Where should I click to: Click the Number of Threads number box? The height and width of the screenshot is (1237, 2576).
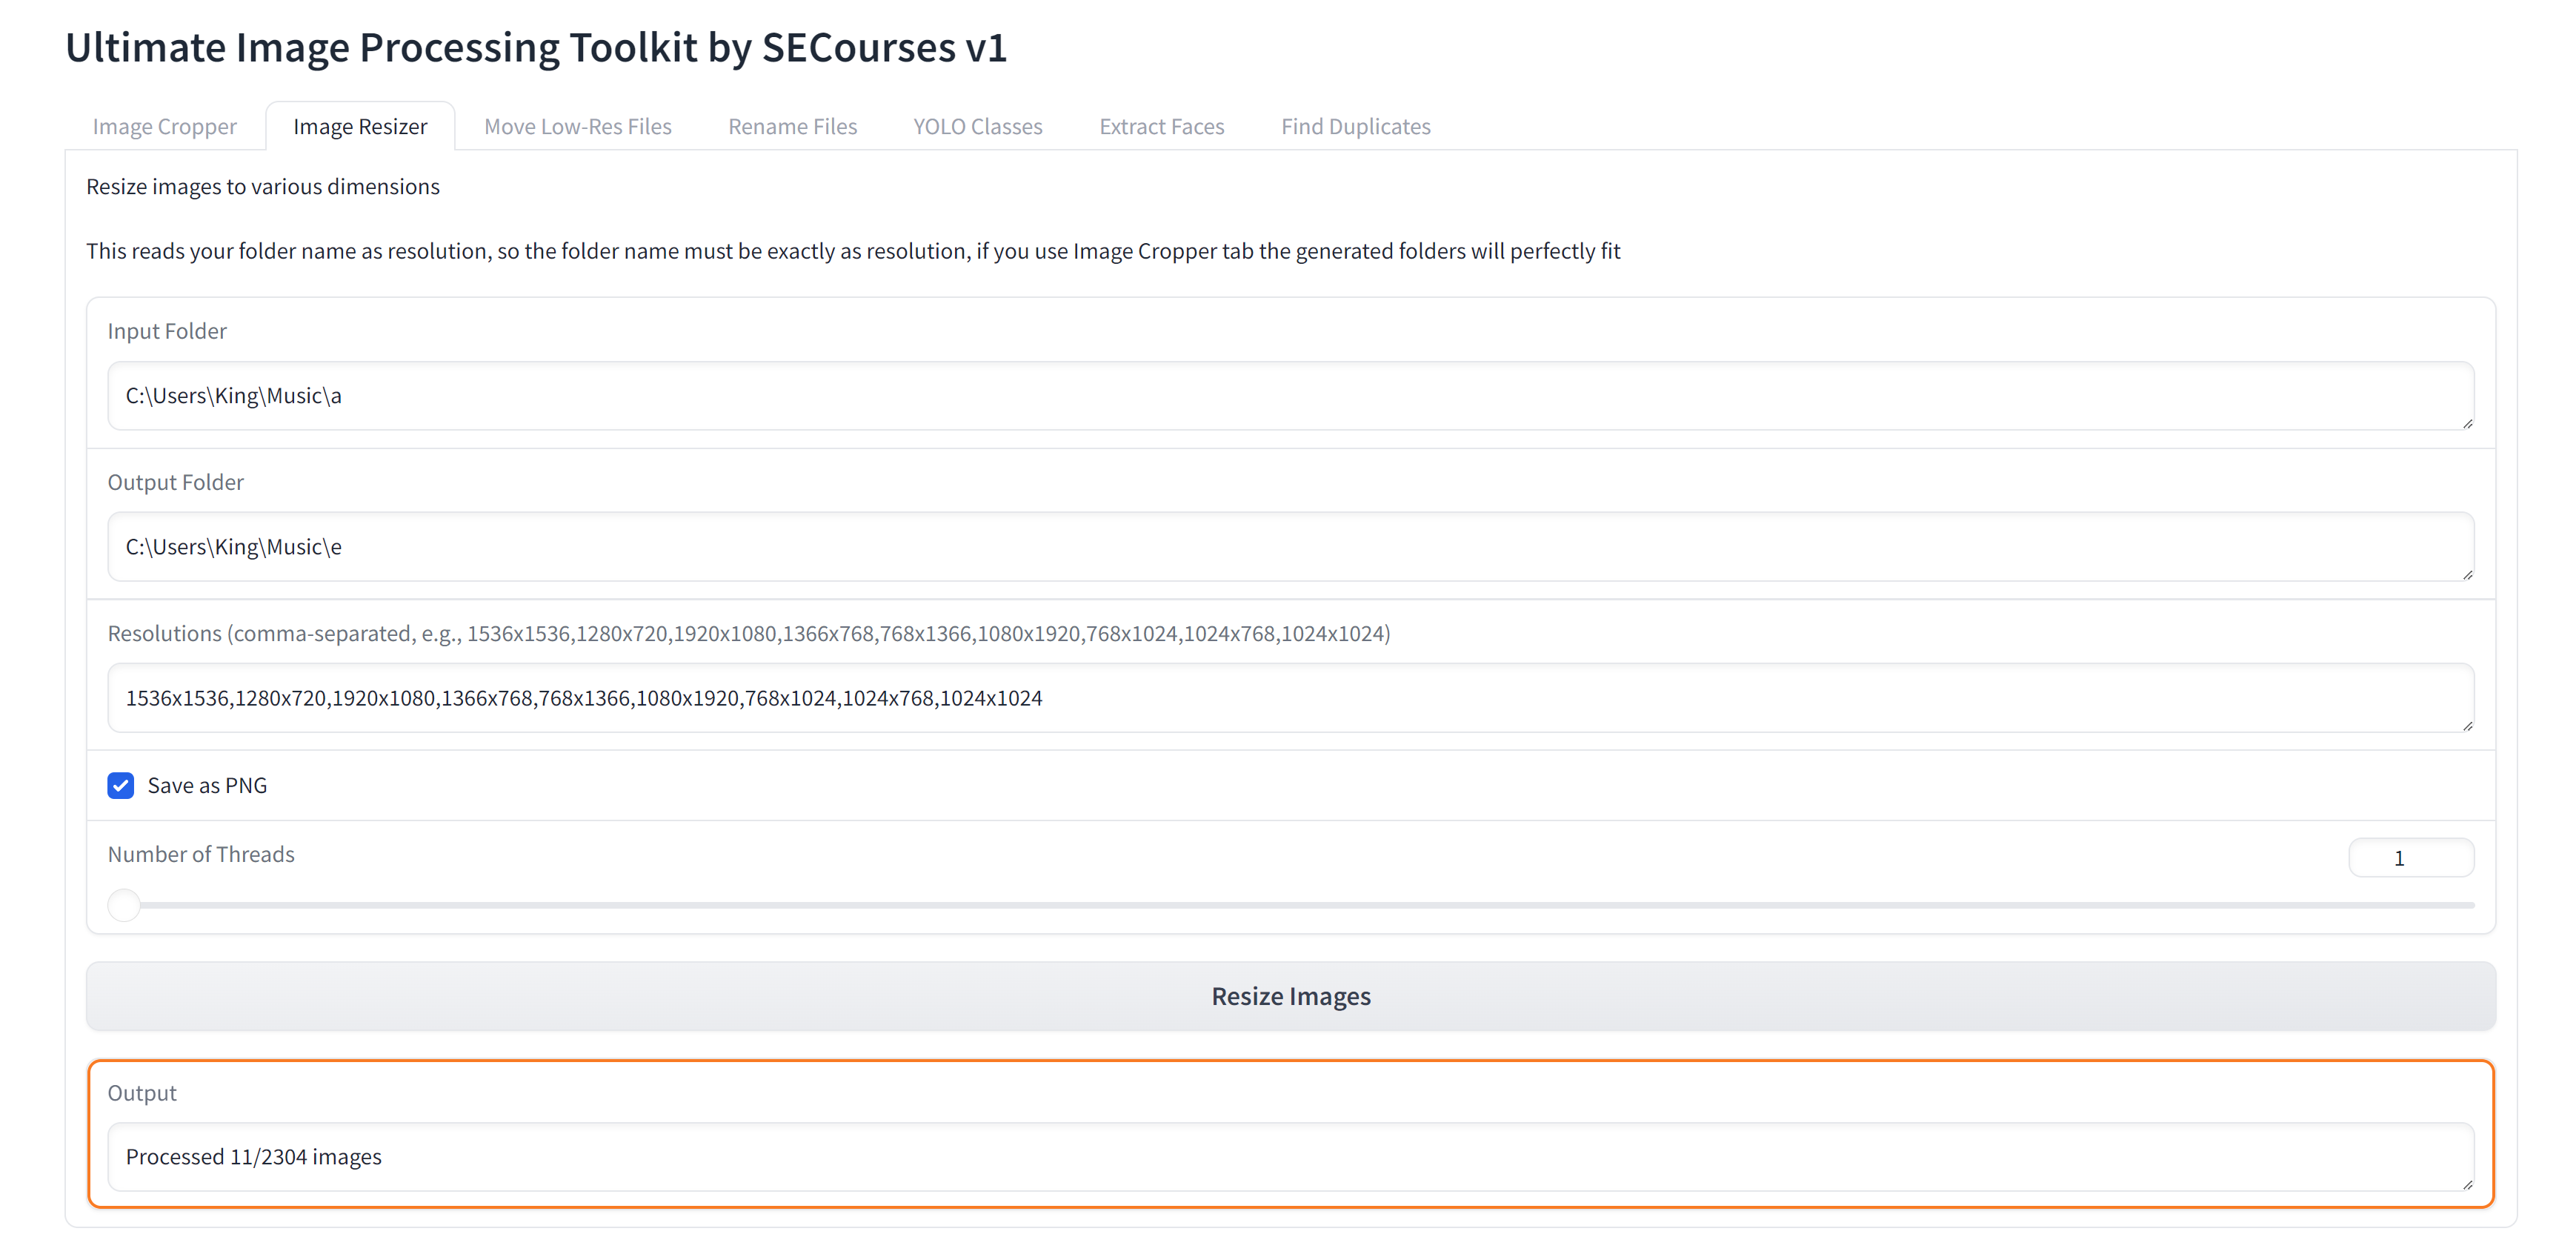[x=2410, y=858]
